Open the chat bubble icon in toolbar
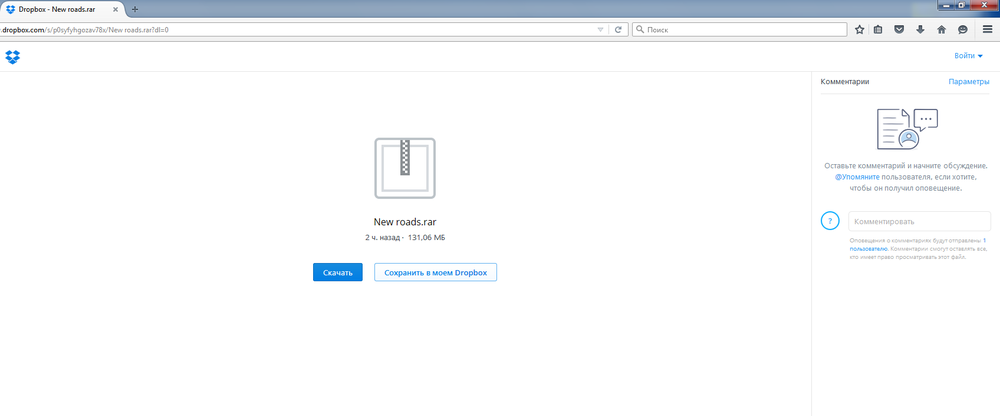 click(x=962, y=29)
